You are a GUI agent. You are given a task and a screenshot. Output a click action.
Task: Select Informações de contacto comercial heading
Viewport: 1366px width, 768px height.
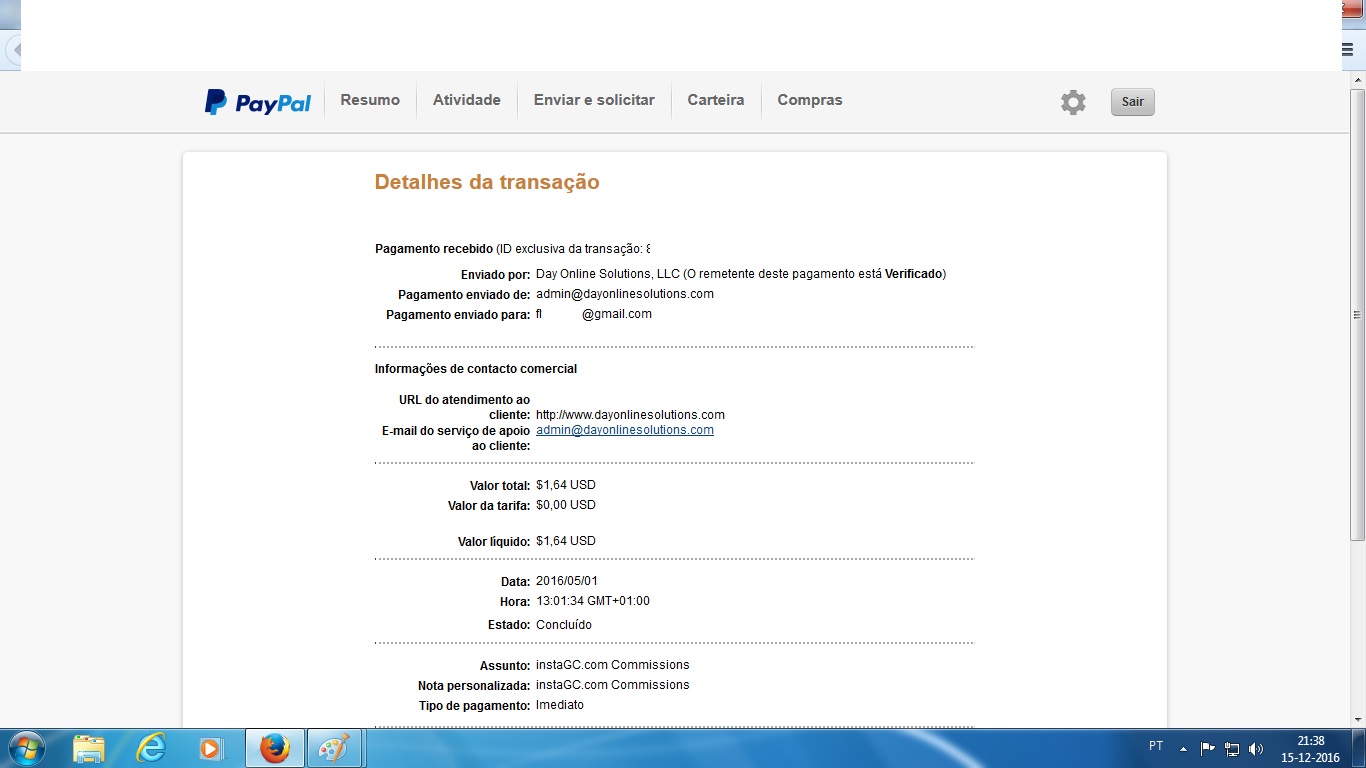(x=476, y=369)
